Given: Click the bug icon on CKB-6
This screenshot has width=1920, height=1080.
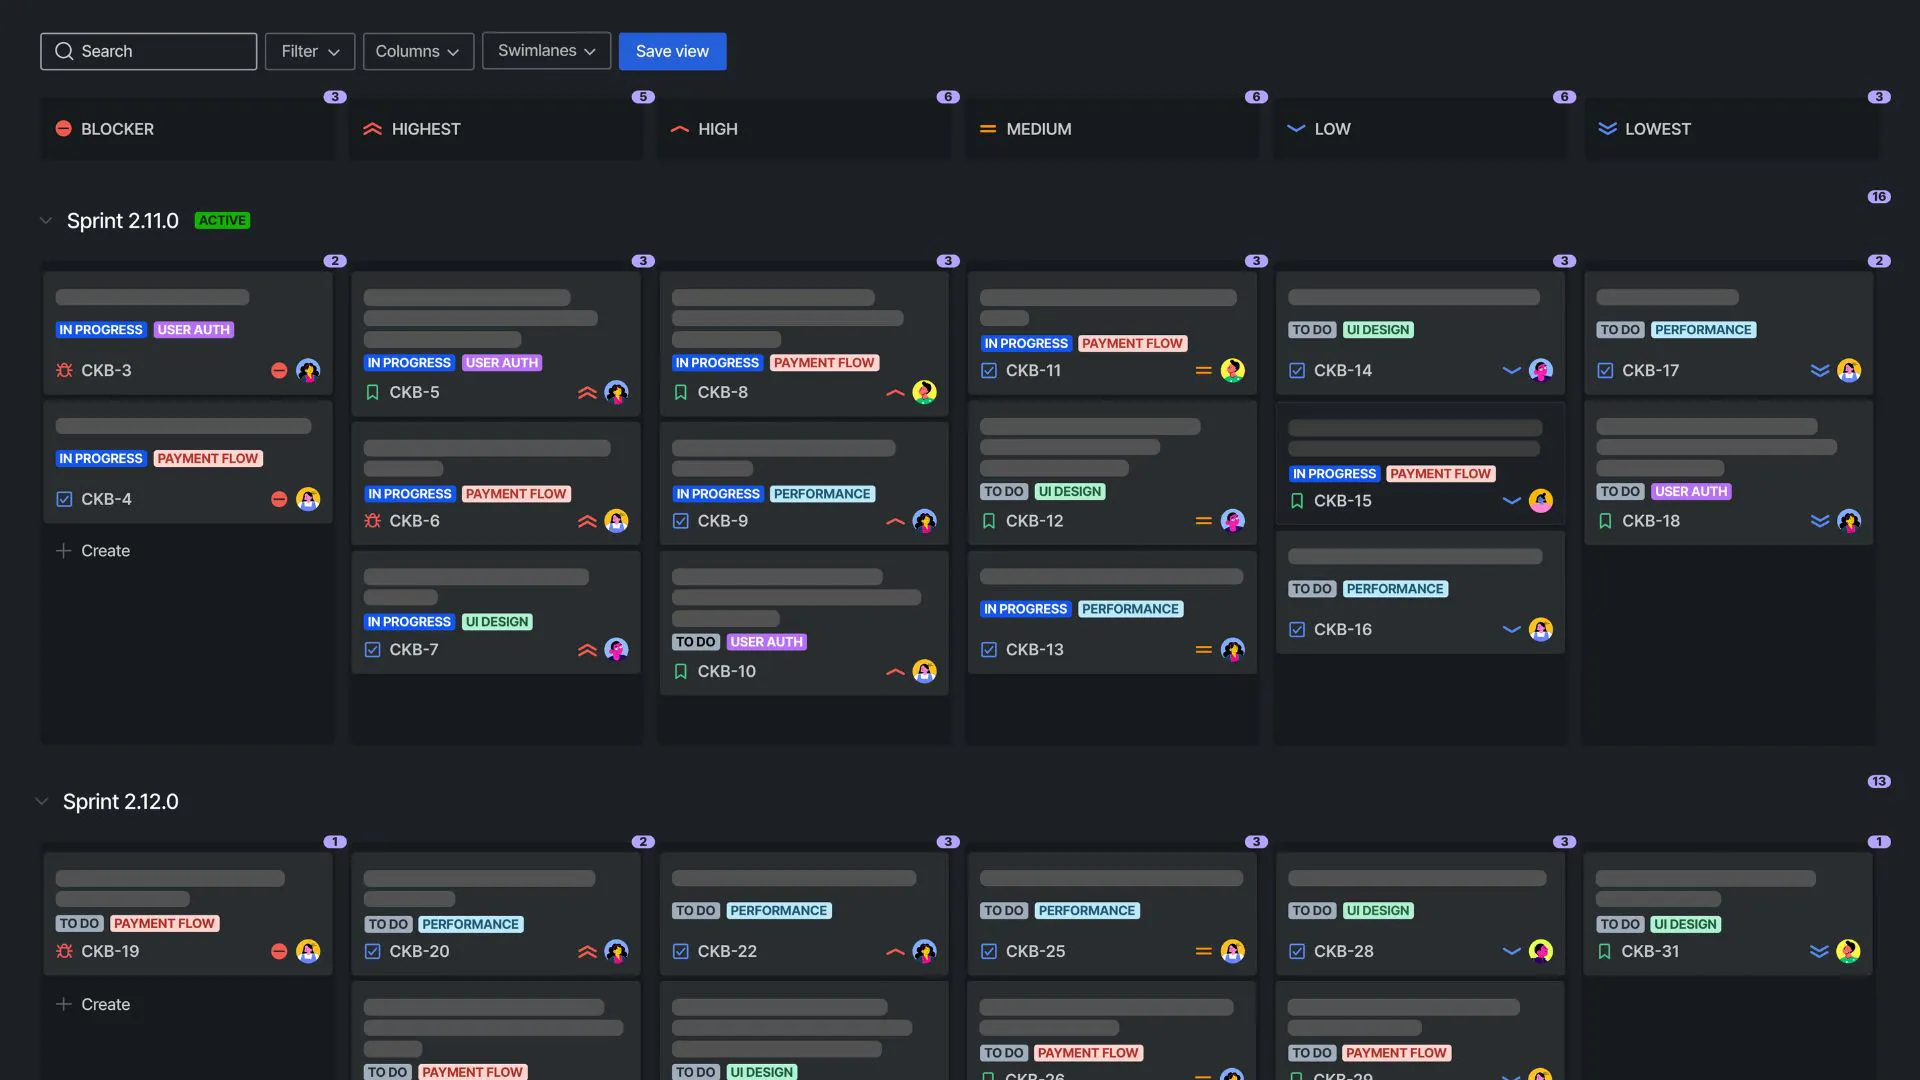Looking at the screenshot, I should pyautogui.click(x=373, y=521).
